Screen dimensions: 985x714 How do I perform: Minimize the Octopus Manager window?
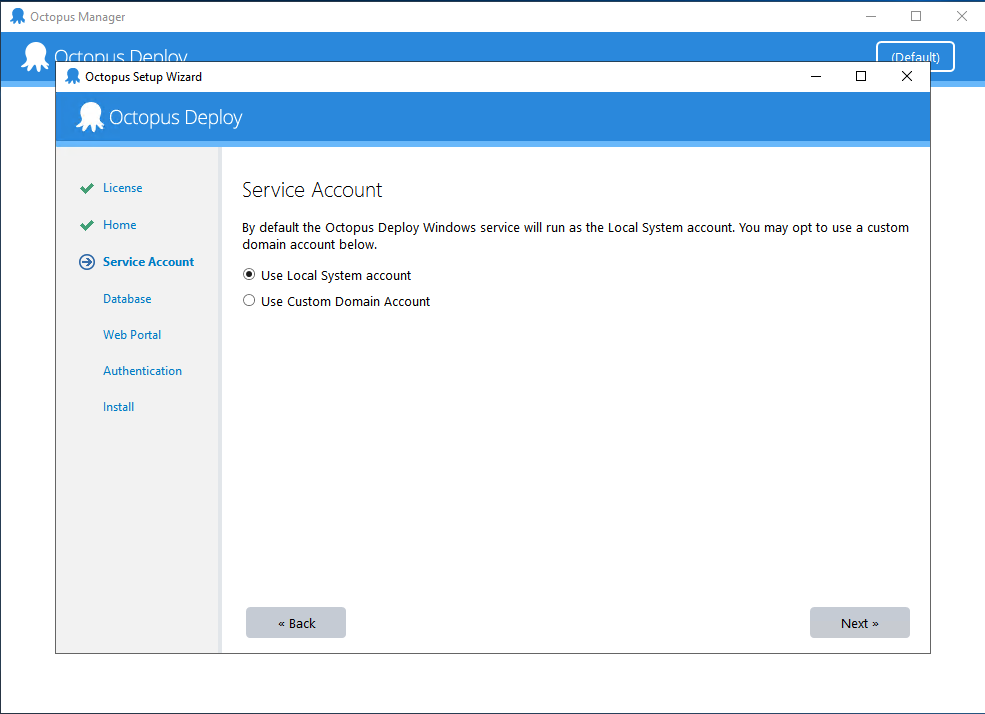(871, 16)
